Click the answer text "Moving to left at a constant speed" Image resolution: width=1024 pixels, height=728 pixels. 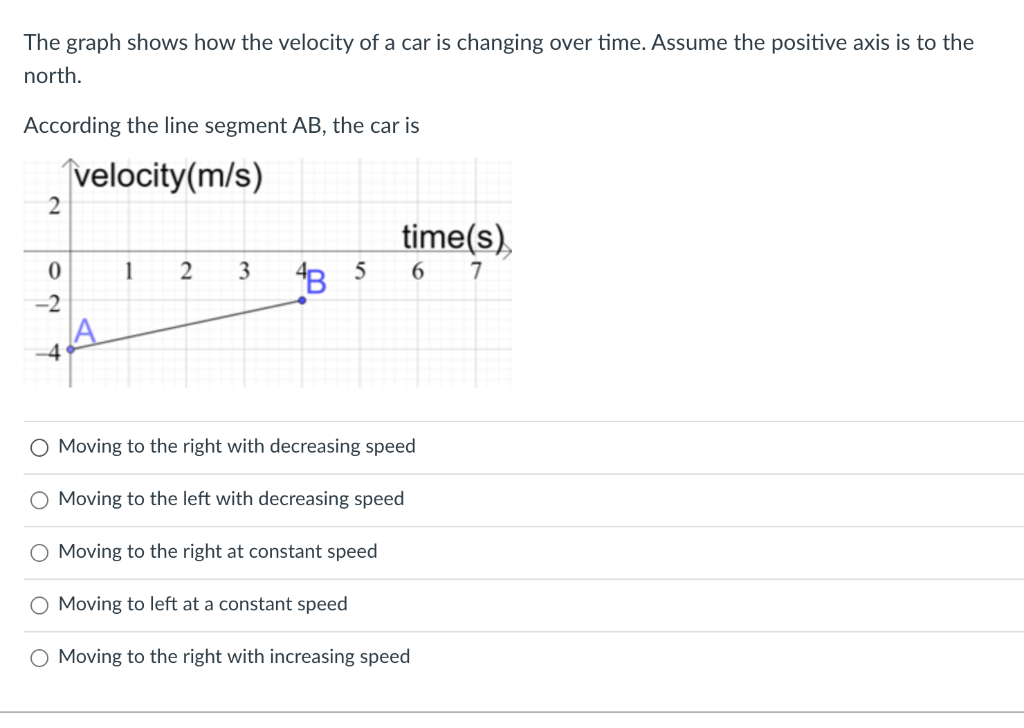tap(204, 603)
